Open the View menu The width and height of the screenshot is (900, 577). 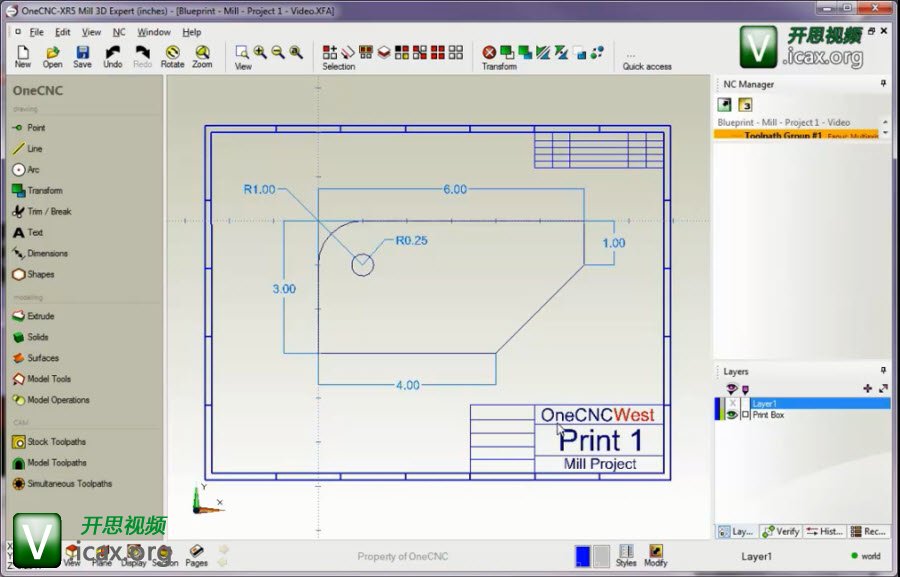[x=91, y=32]
